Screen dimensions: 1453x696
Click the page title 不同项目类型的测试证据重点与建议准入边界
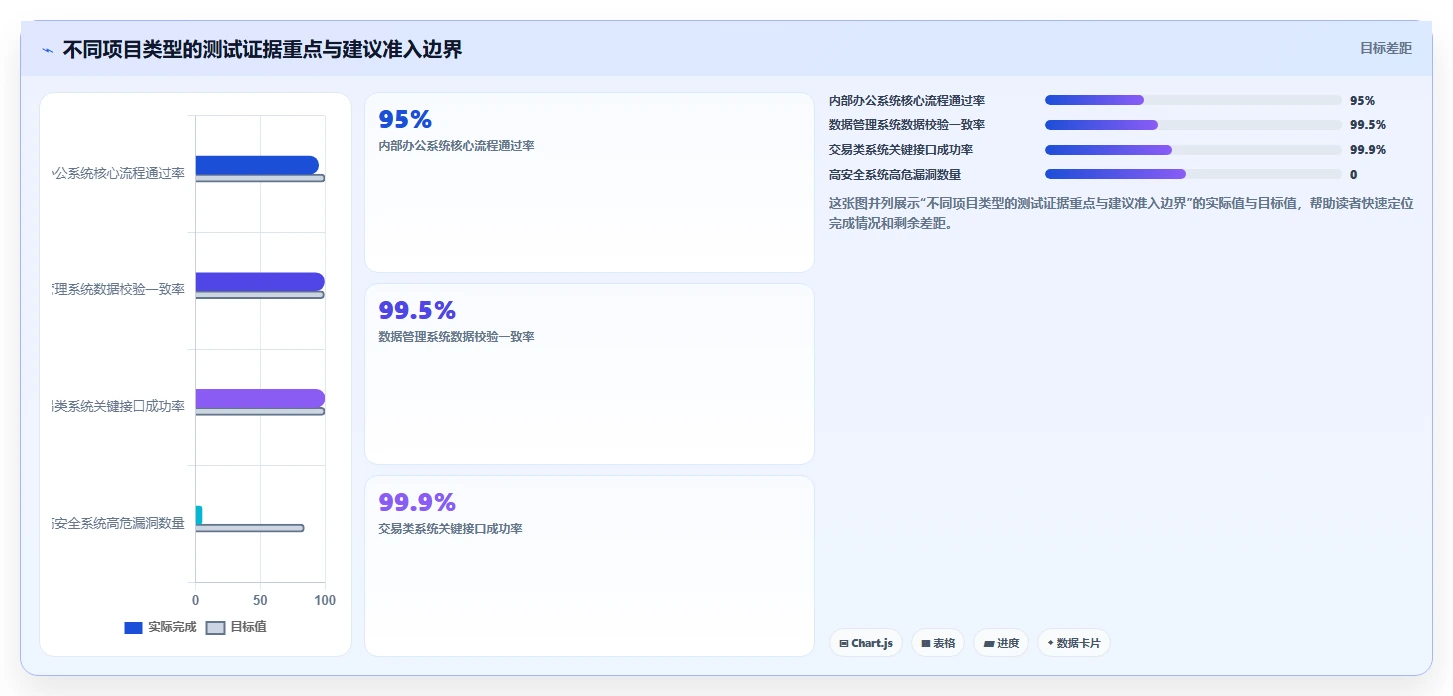[262, 49]
